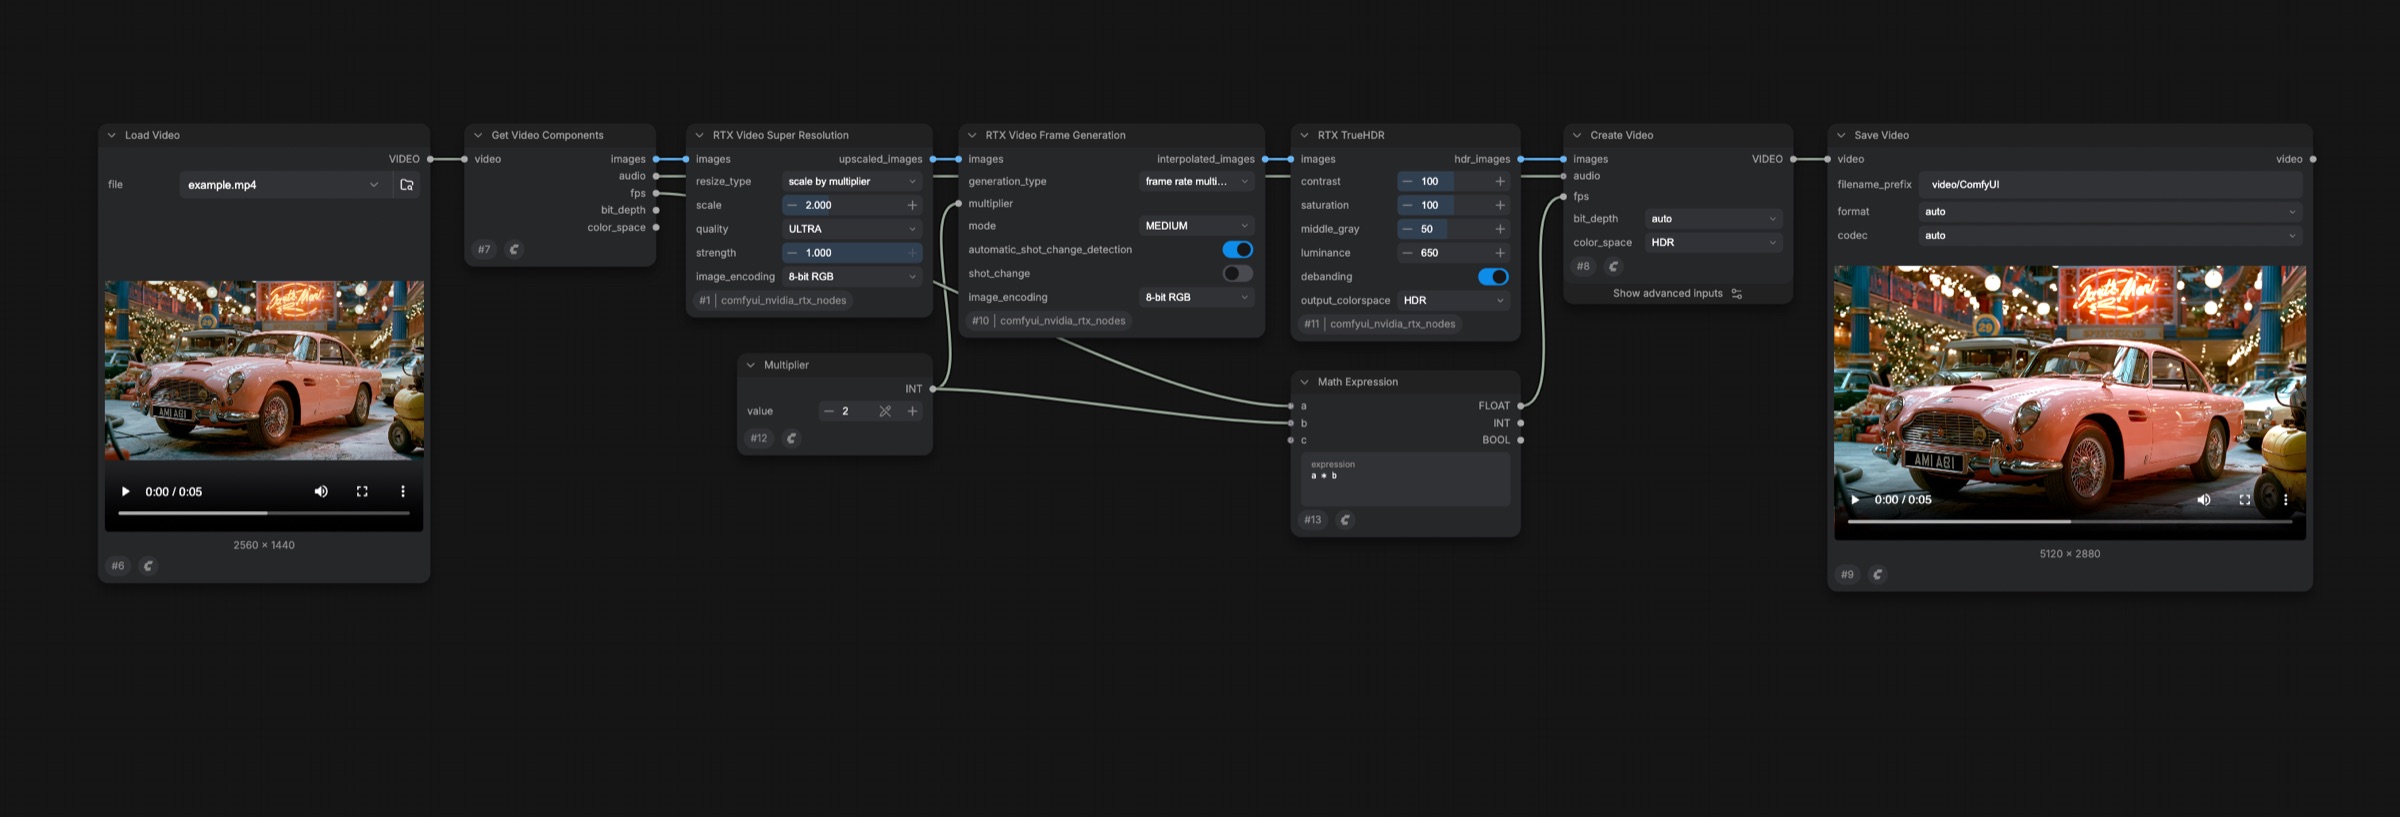Viewport: 2400px width, 817px height.
Task: Play the Load Video preview
Action: pyautogui.click(x=125, y=491)
